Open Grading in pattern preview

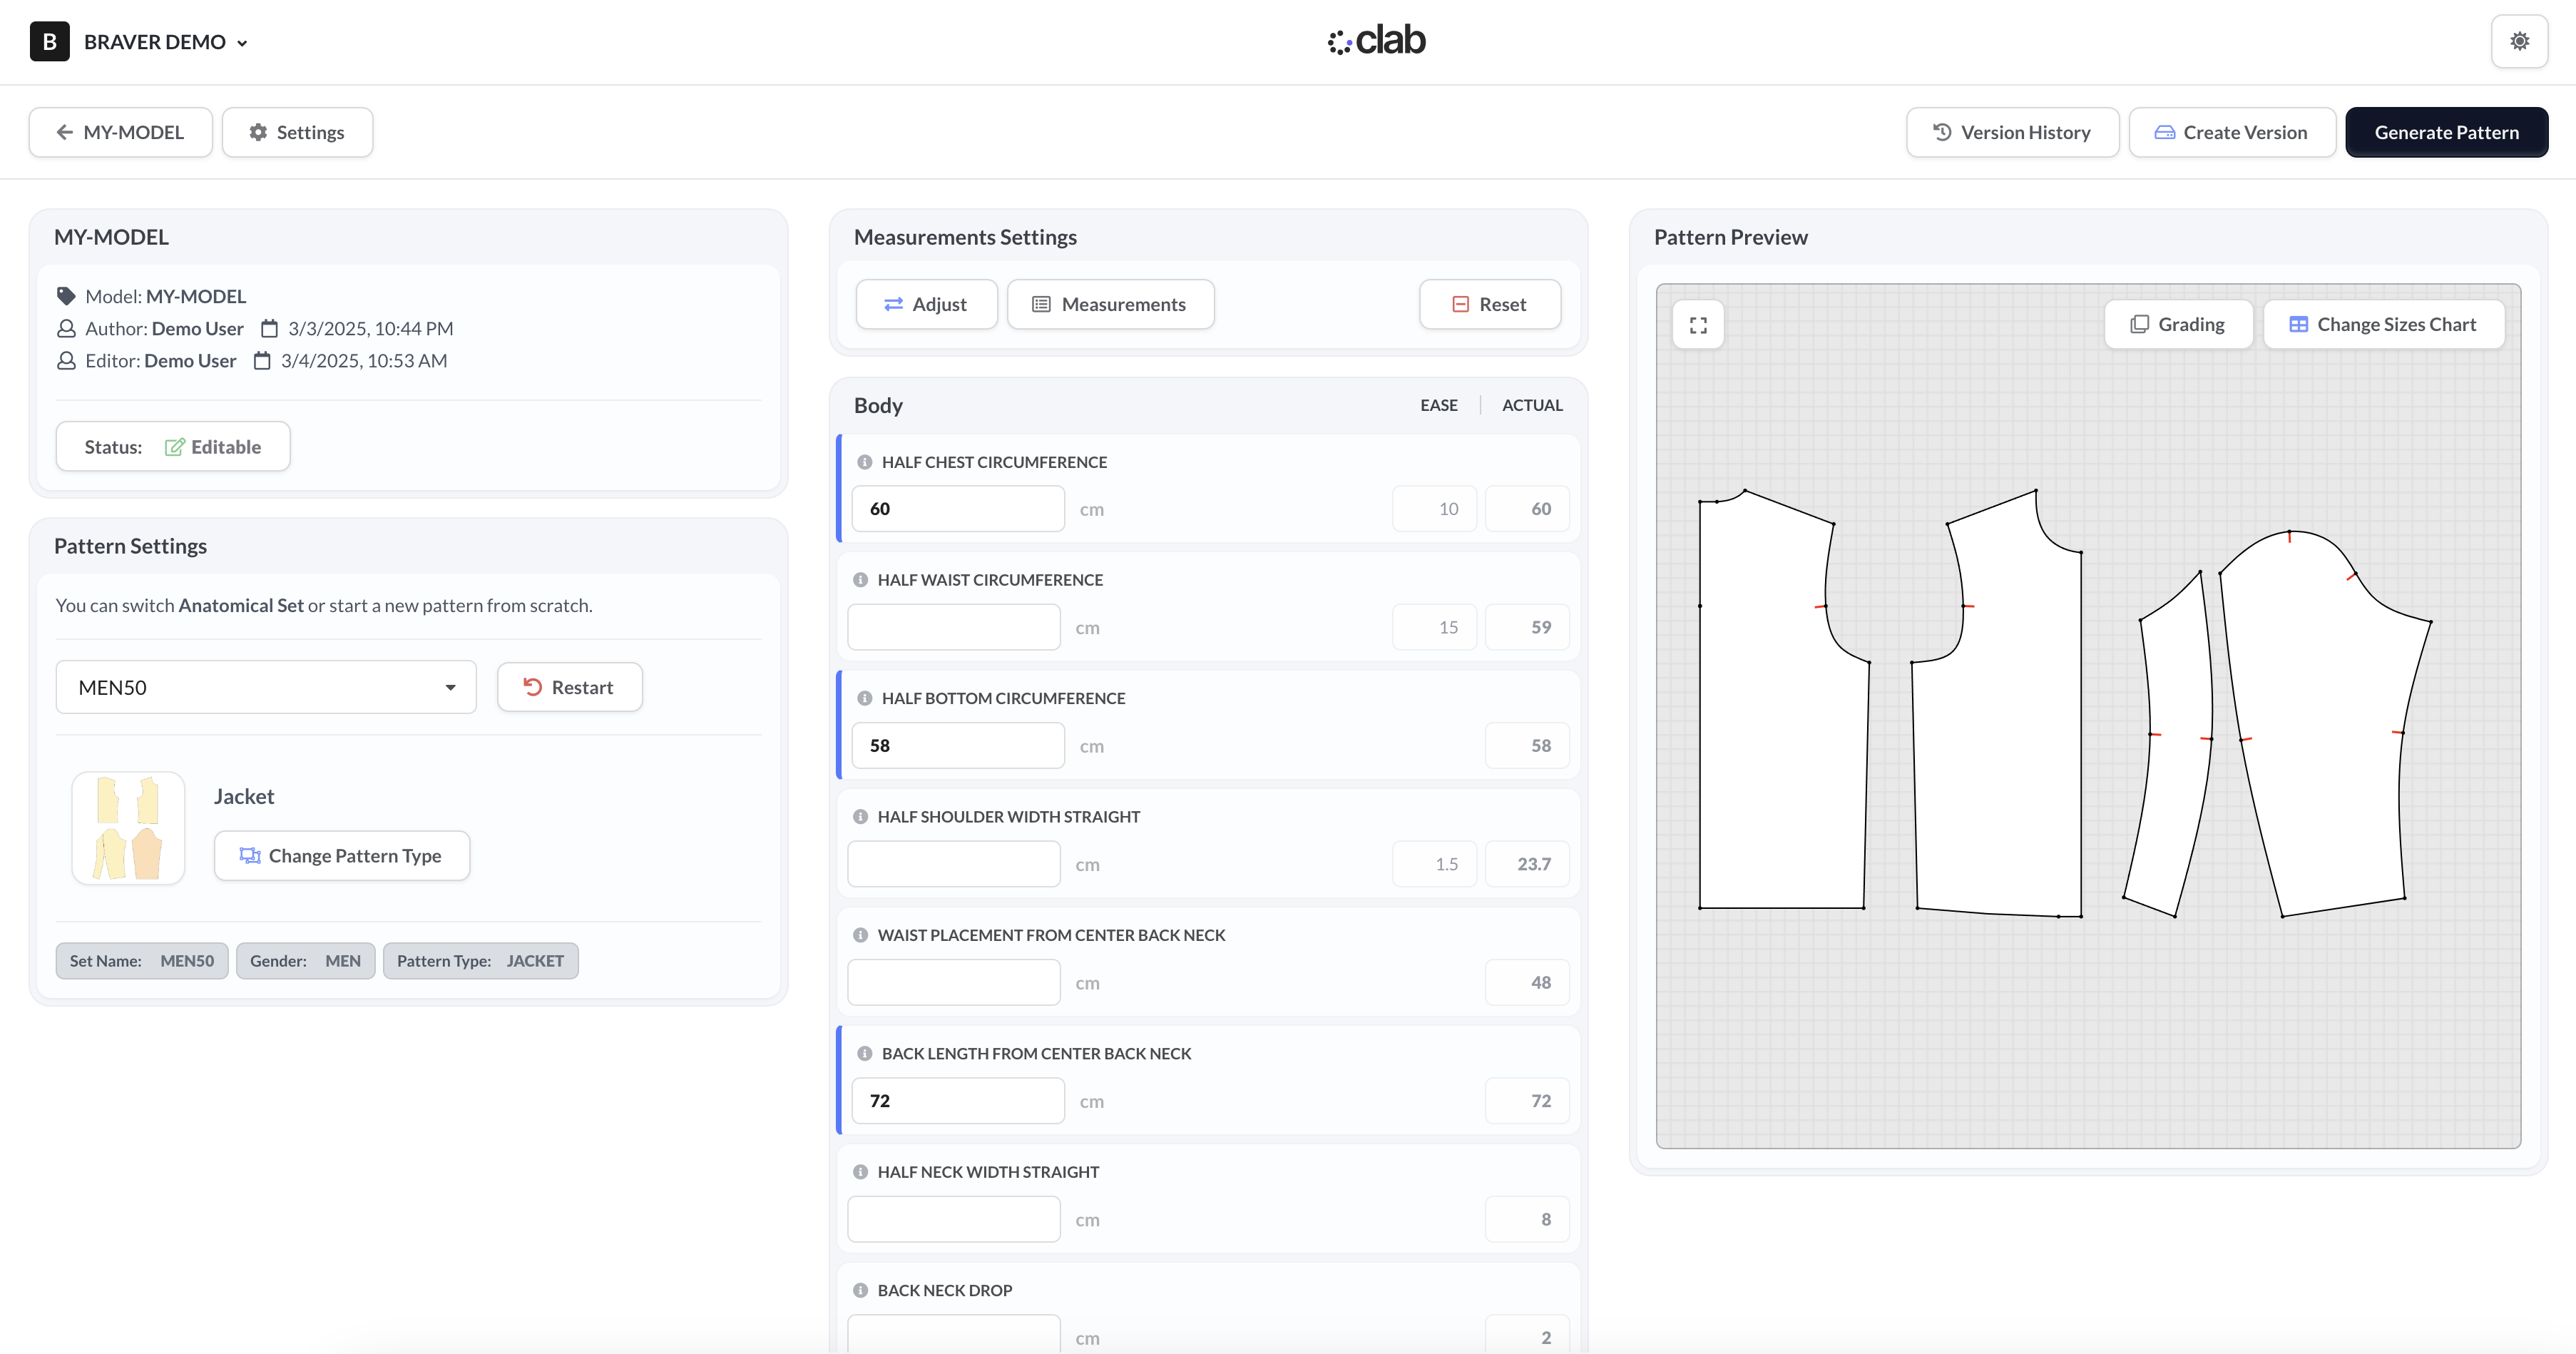[2178, 324]
